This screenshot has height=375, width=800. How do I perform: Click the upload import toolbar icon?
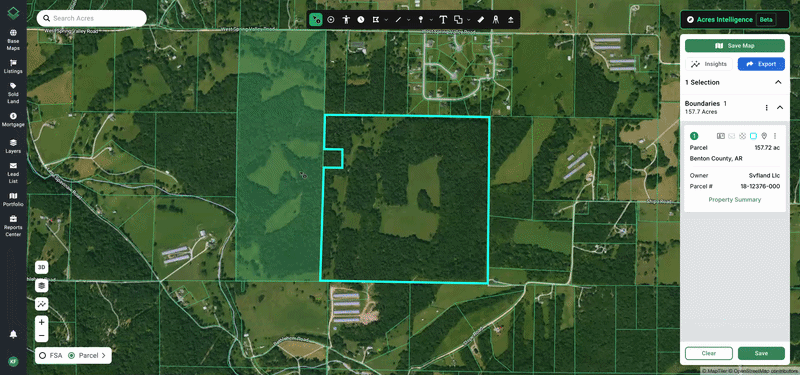coord(511,19)
